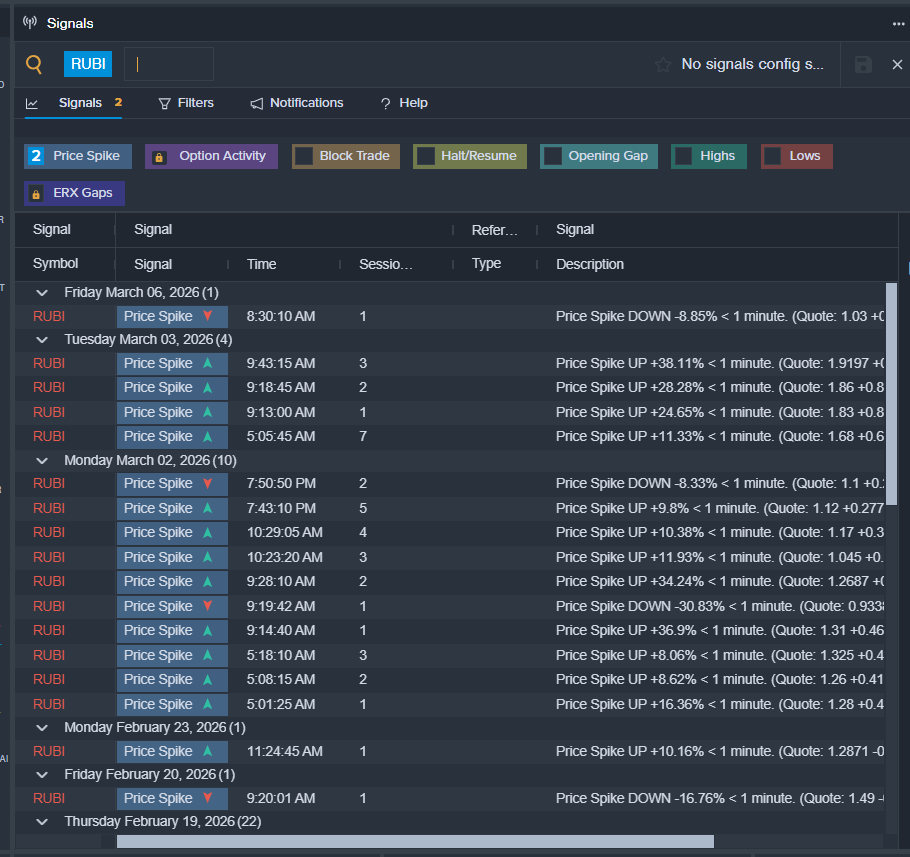Click the RUBI symbol tag button
Screen dimensions: 910x857
(x=88, y=64)
